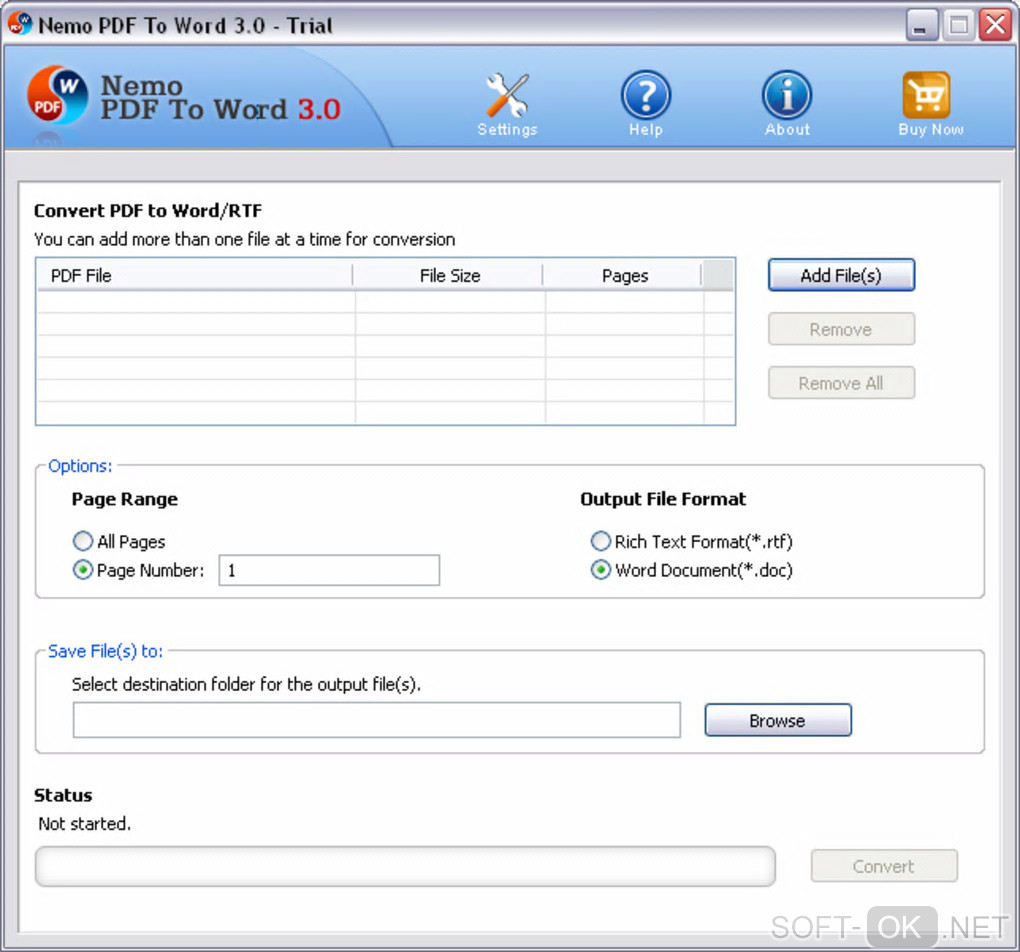Click the Browse button
Image resolution: width=1020 pixels, height=952 pixels.
pyautogui.click(x=778, y=720)
